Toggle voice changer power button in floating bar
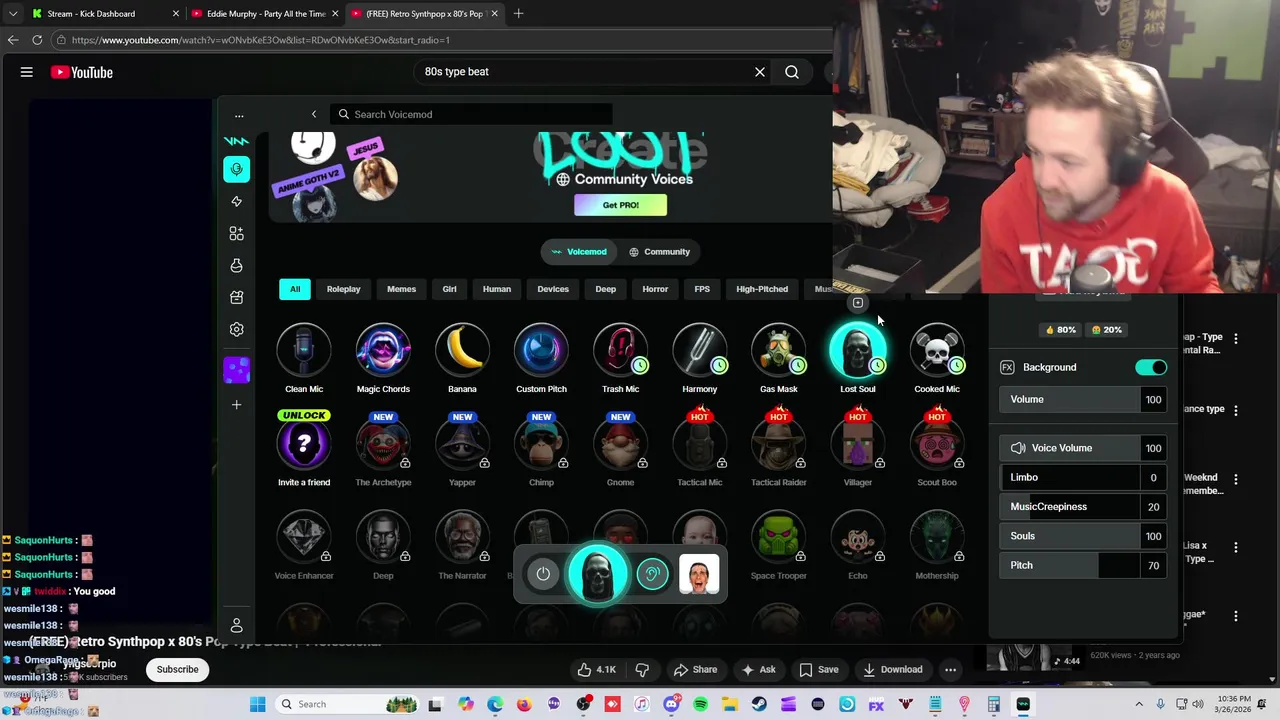 (543, 574)
